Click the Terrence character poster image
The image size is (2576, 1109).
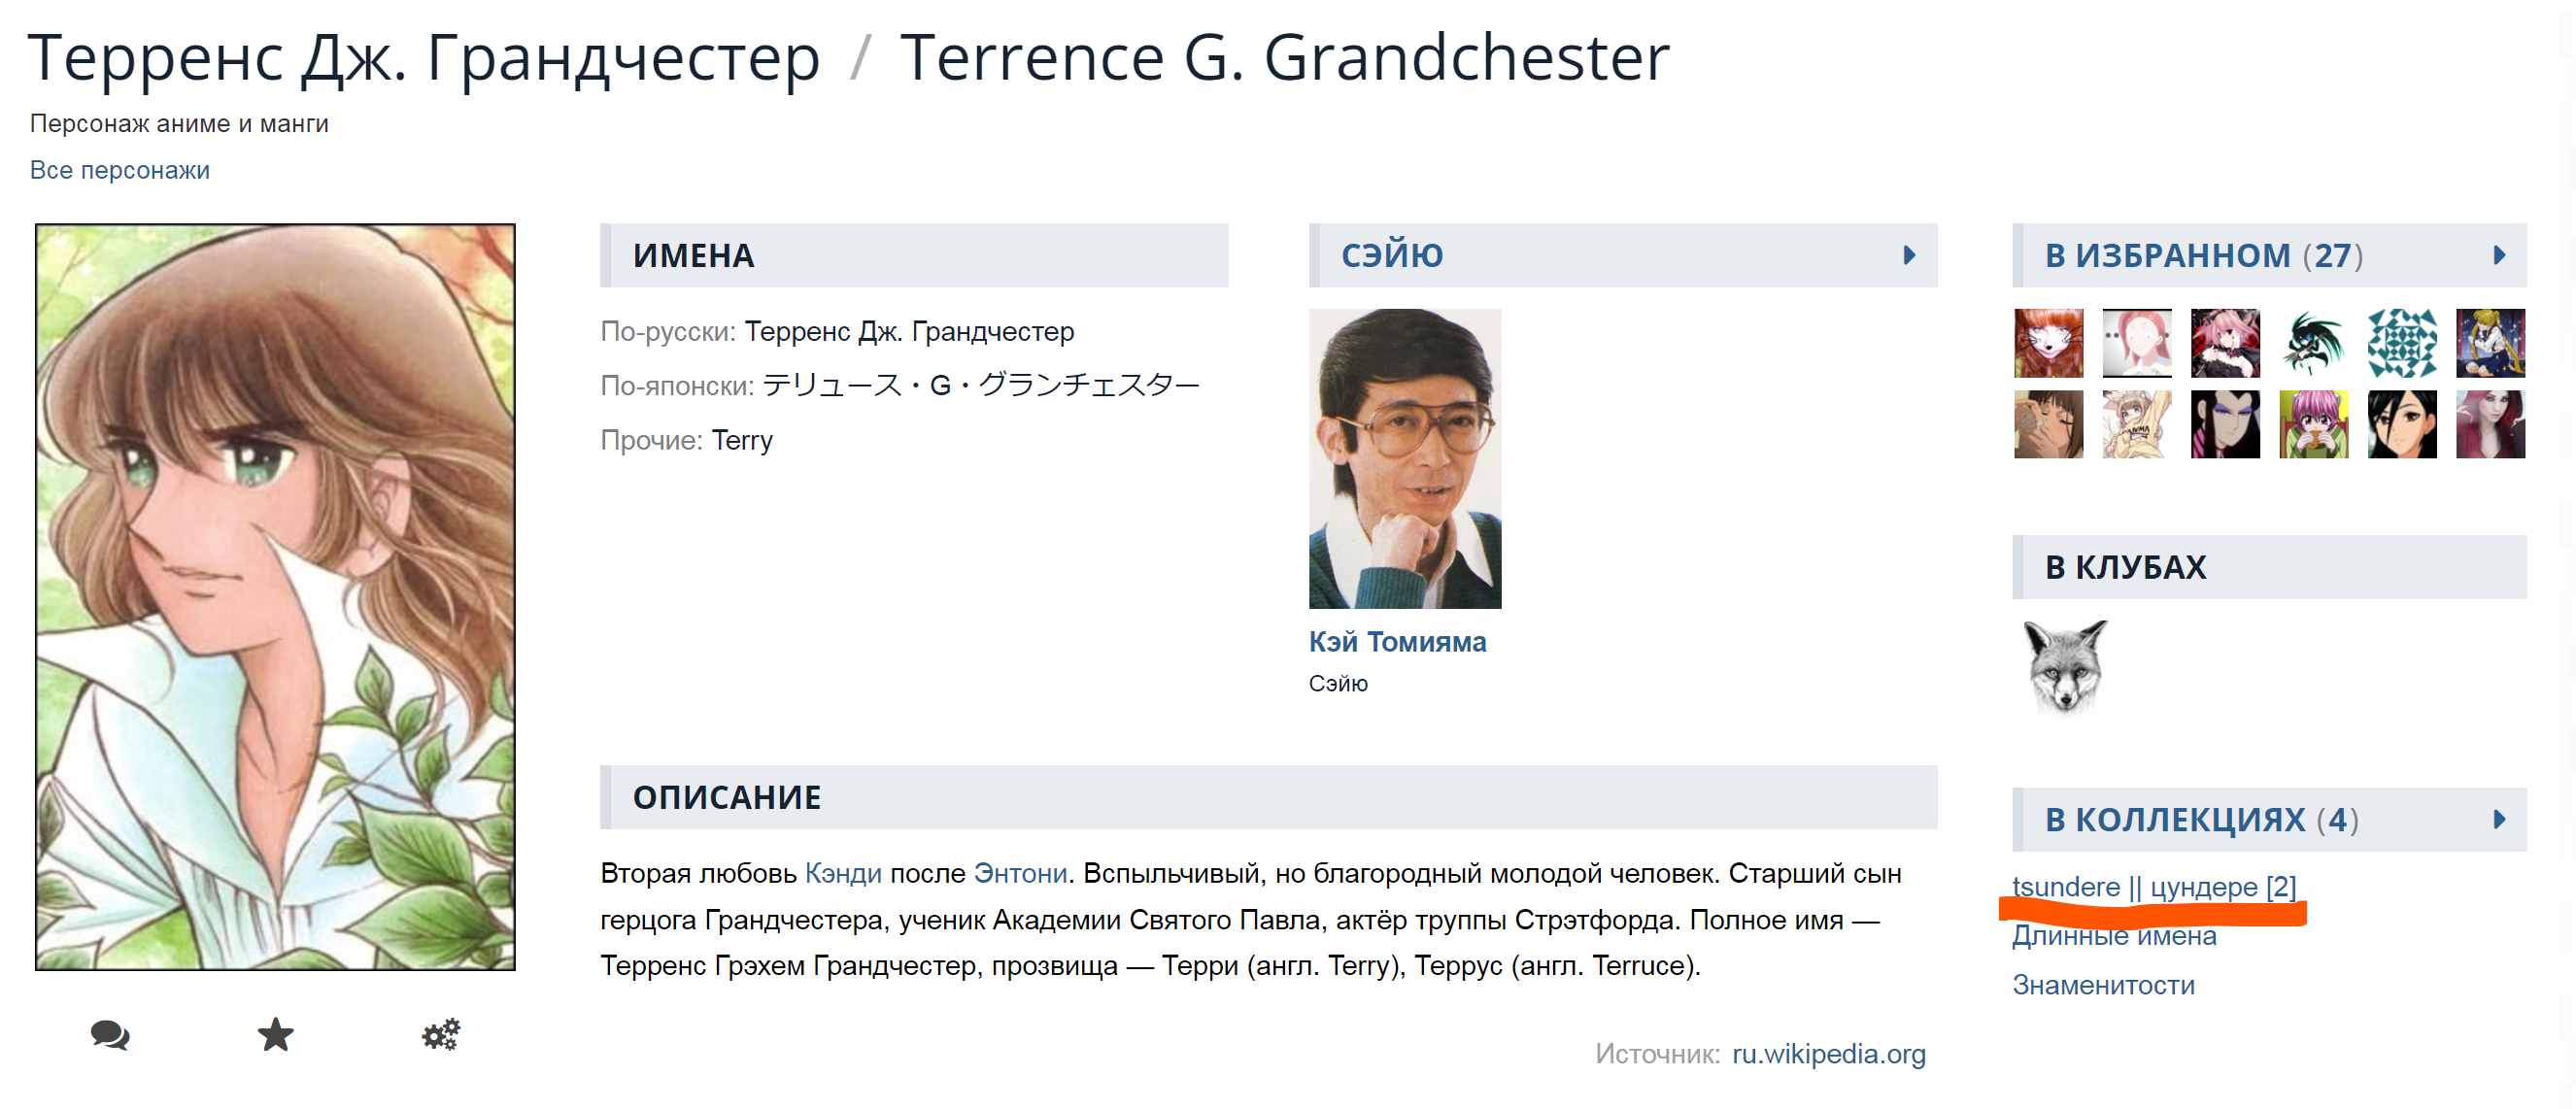tap(275, 596)
